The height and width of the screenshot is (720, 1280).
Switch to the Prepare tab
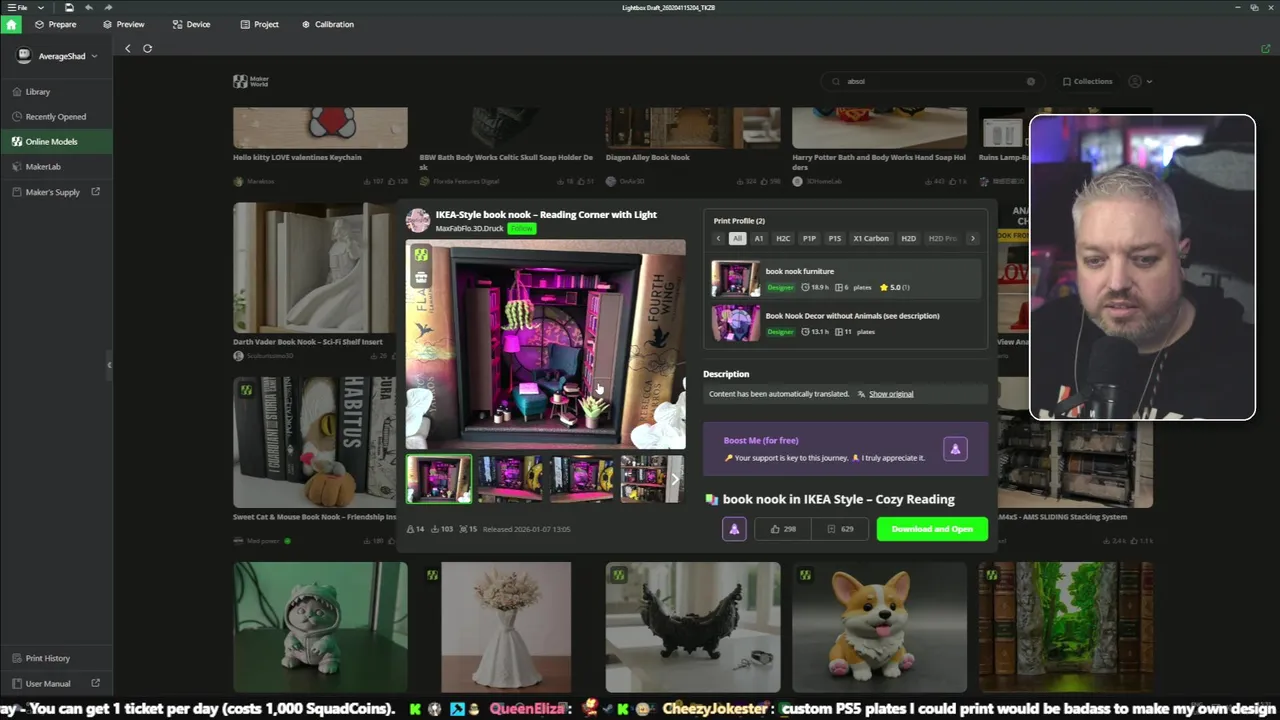[55, 24]
